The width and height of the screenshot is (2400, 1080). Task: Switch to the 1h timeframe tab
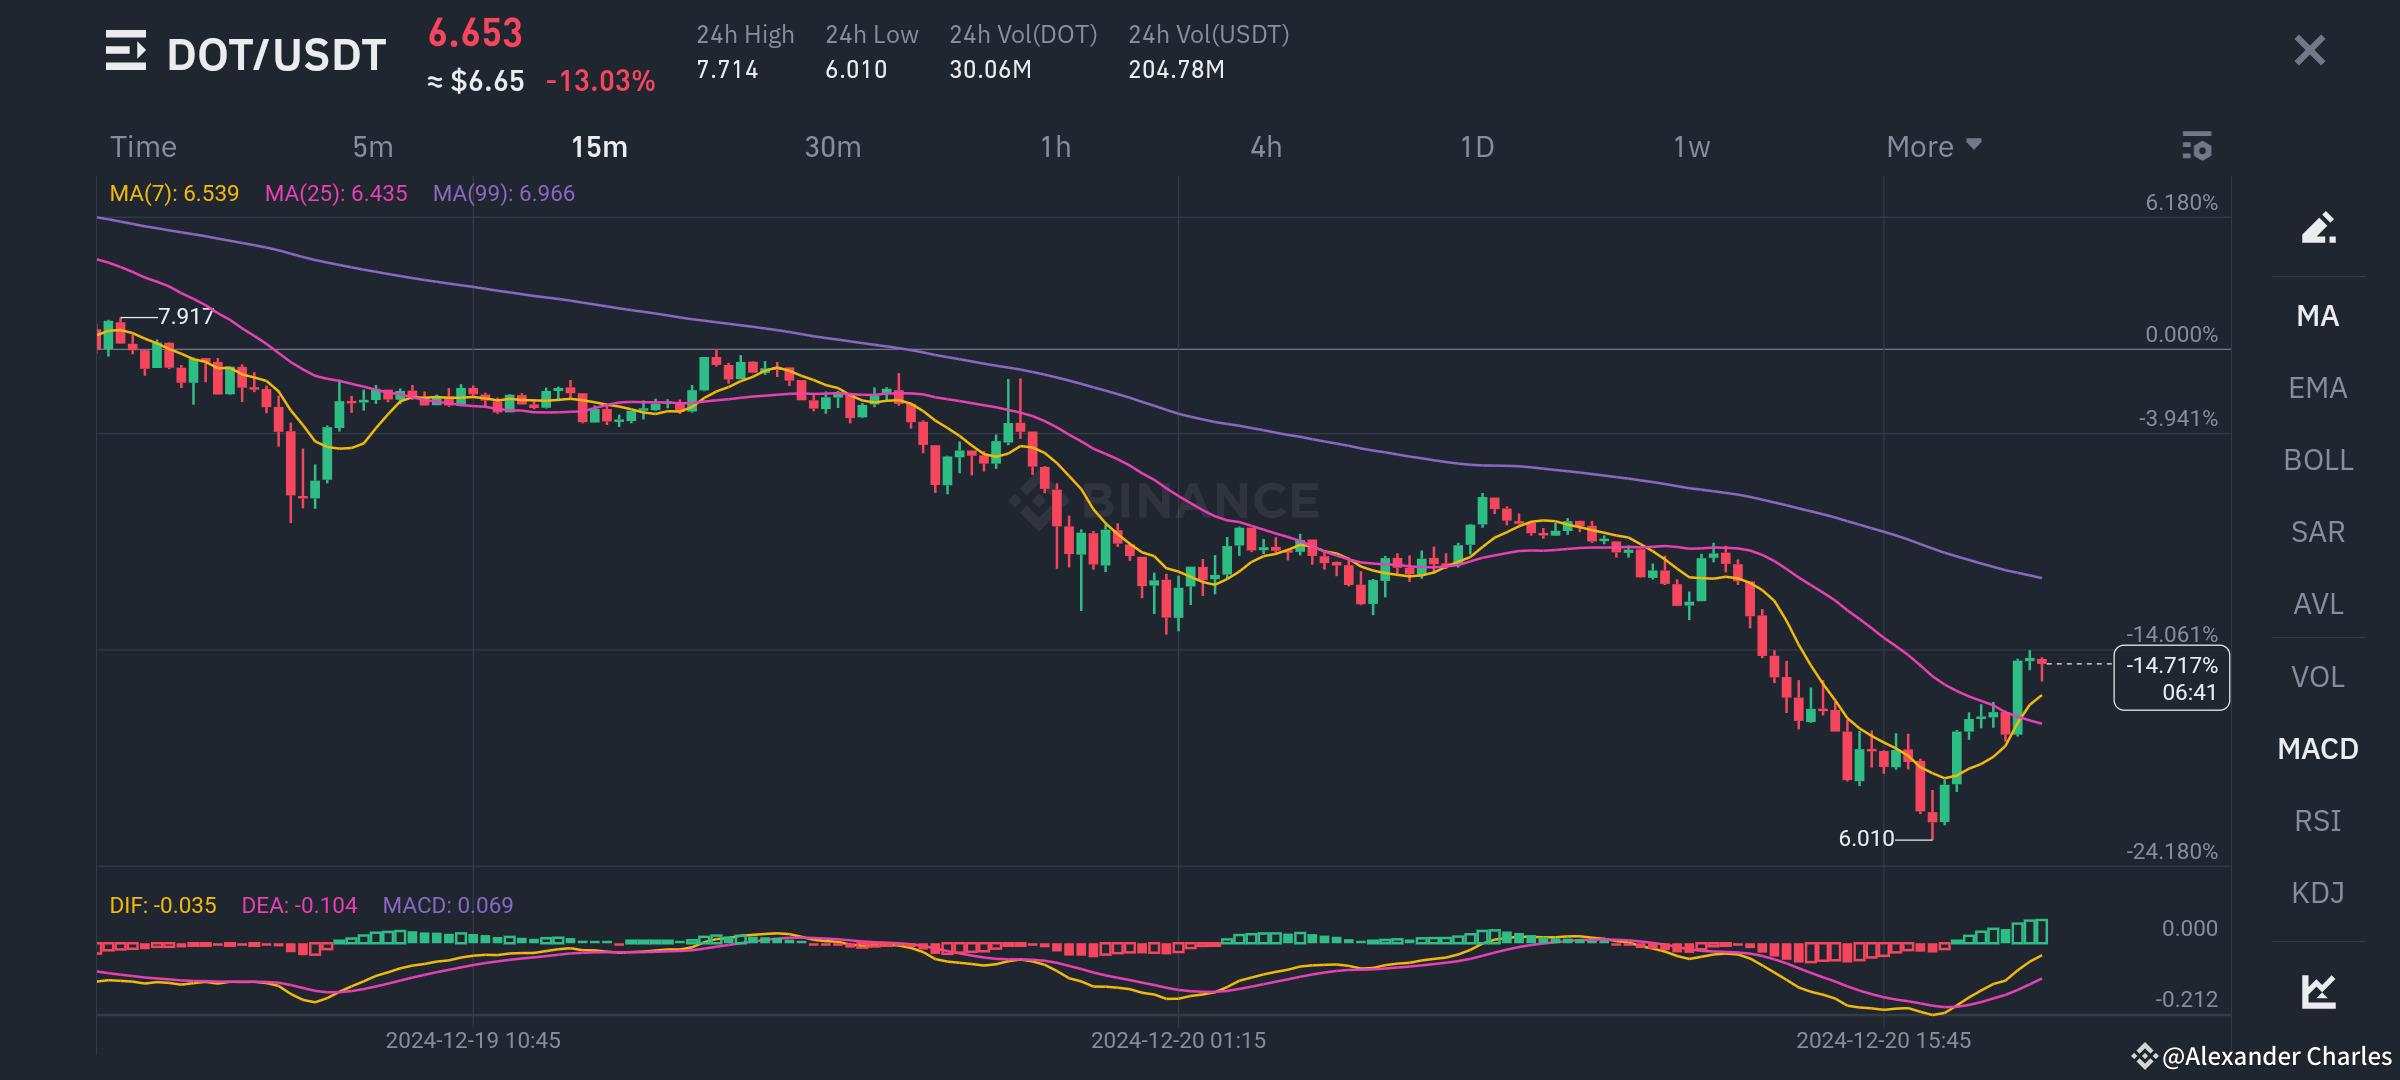coord(1056,146)
